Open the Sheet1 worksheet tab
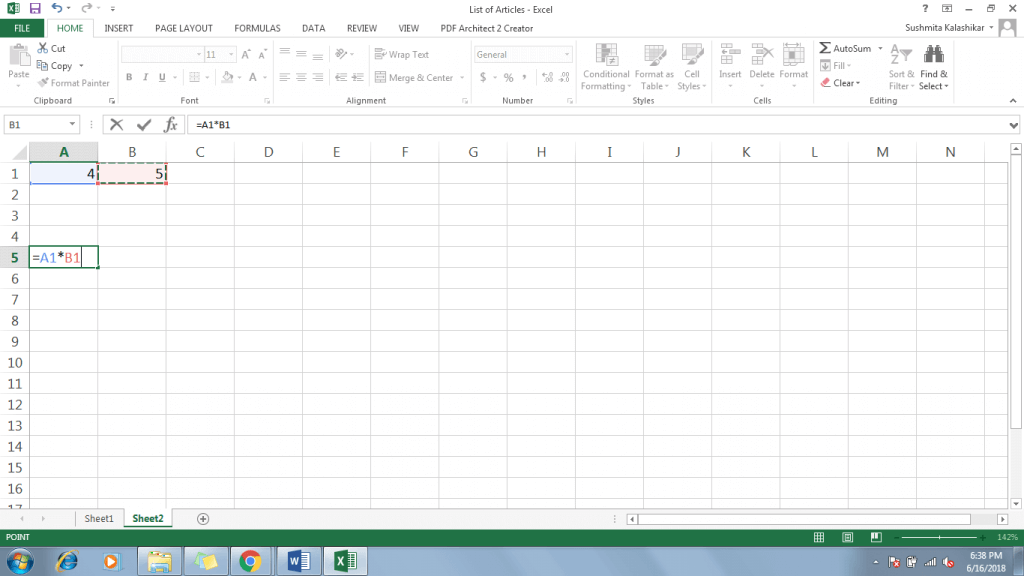Image resolution: width=1024 pixels, height=576 pixels. [x=98, y=518]
